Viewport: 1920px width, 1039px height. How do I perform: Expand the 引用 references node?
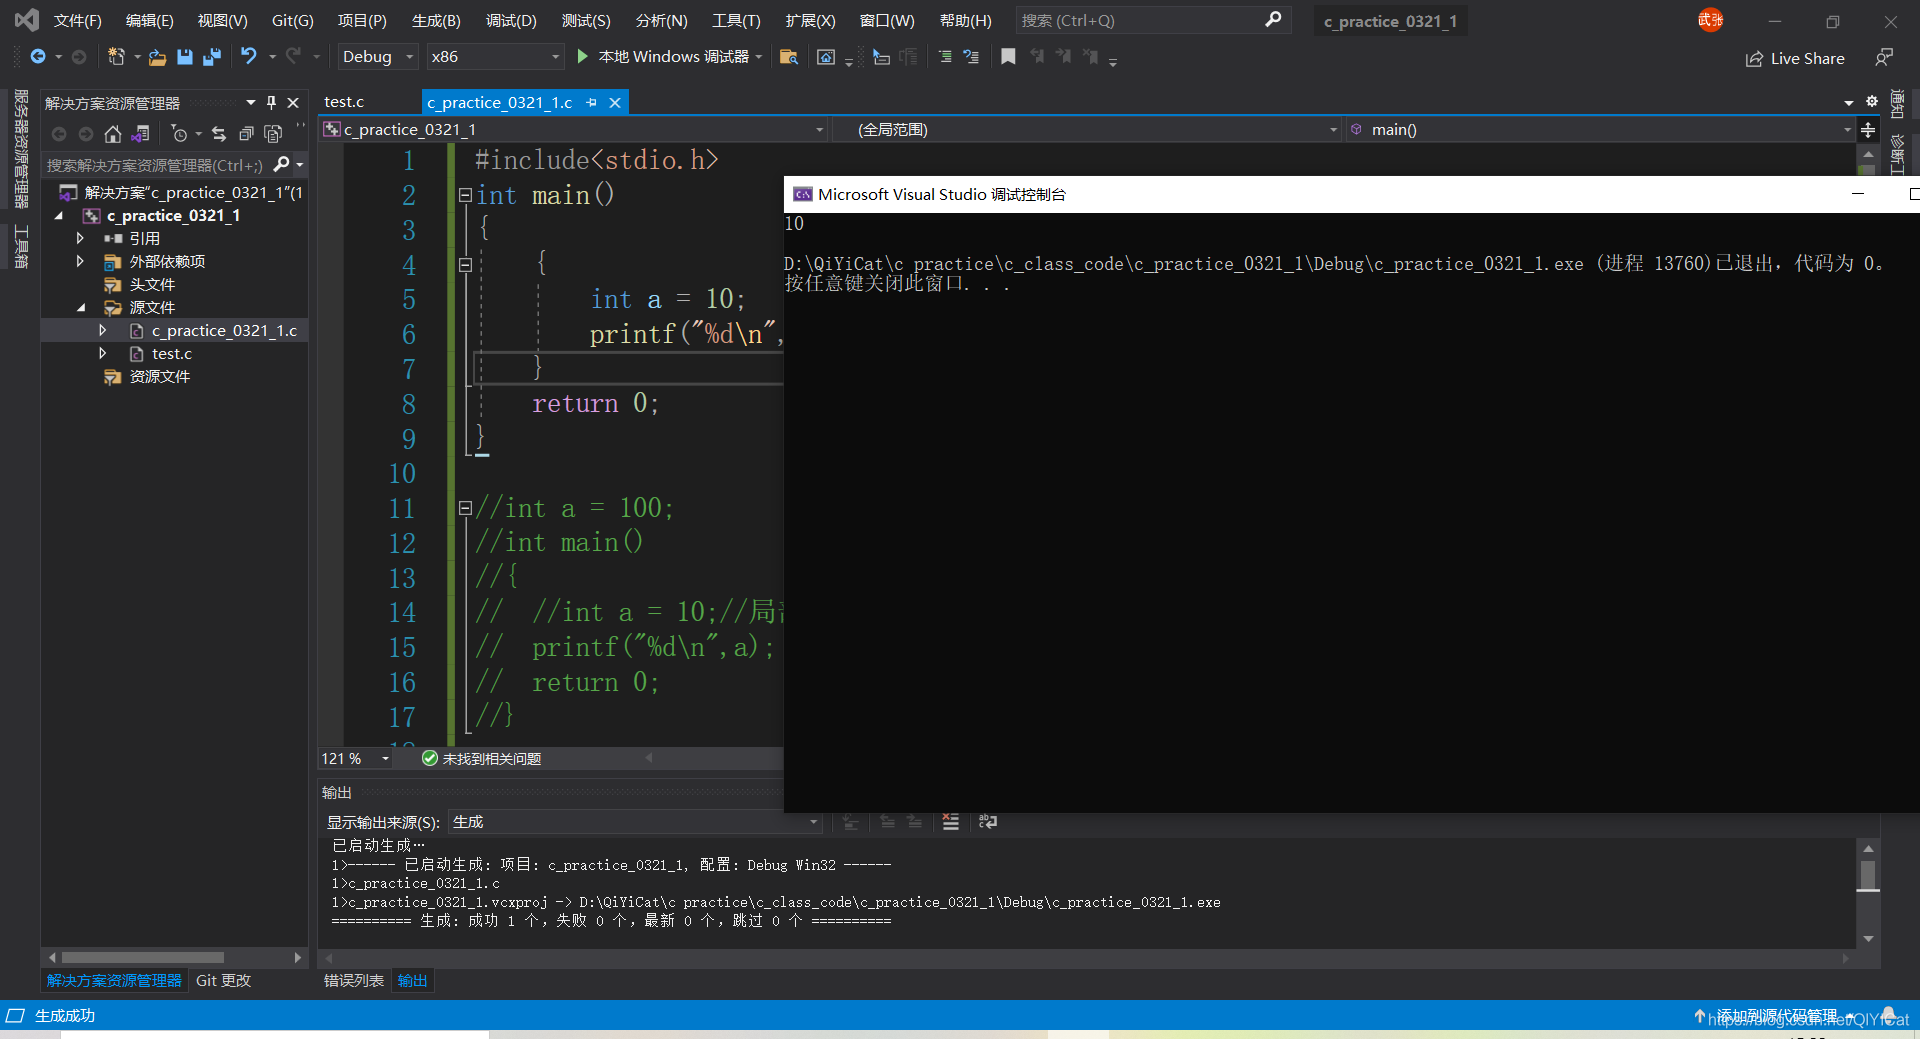pyautogui.click(x=80, y=238)
